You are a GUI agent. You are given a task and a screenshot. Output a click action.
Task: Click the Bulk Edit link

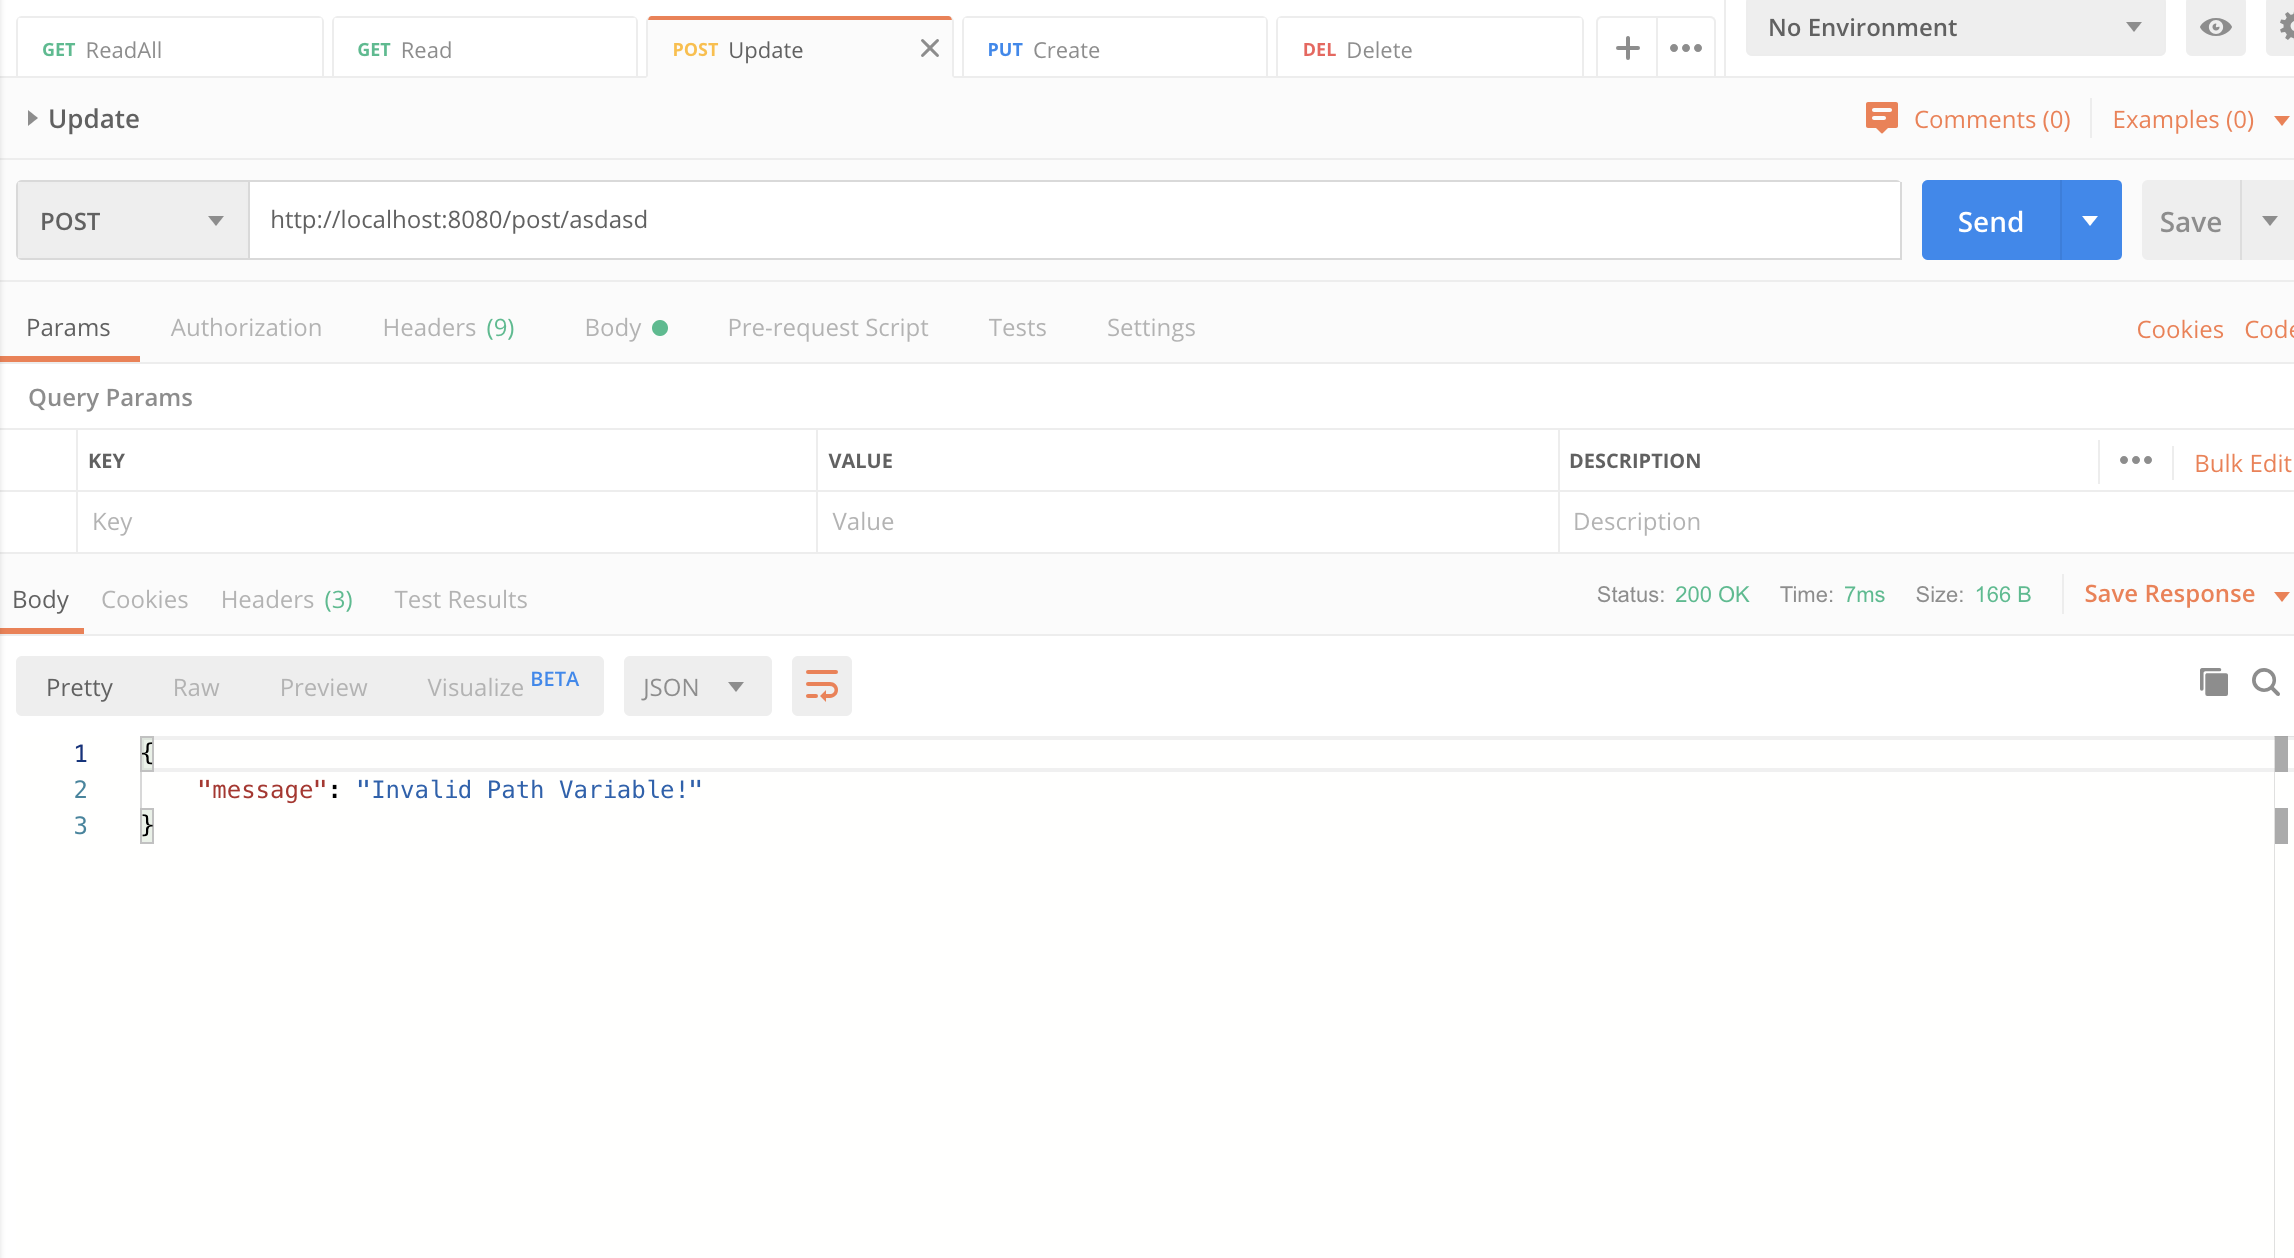pos(2241,463)
